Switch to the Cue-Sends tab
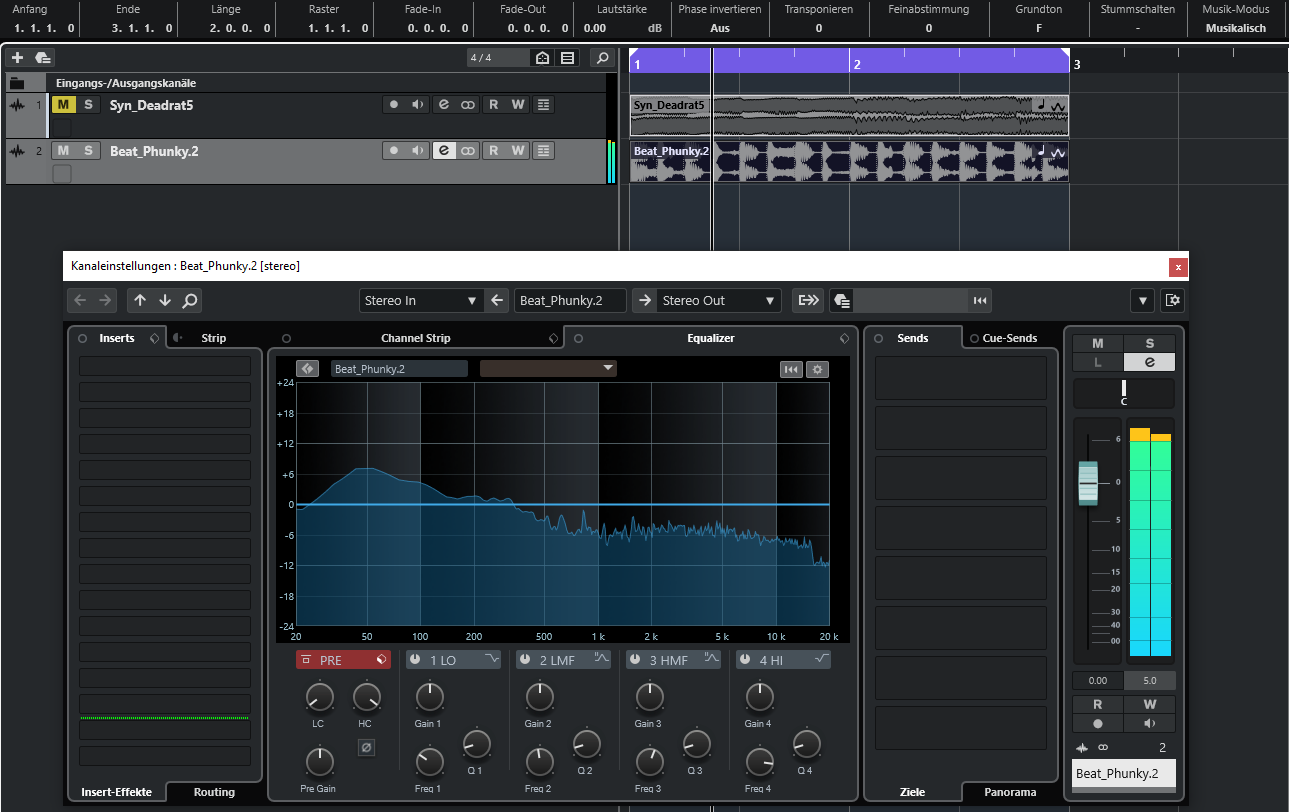Viewport: 1289px width, 812px height. [x=1009, y=338]
